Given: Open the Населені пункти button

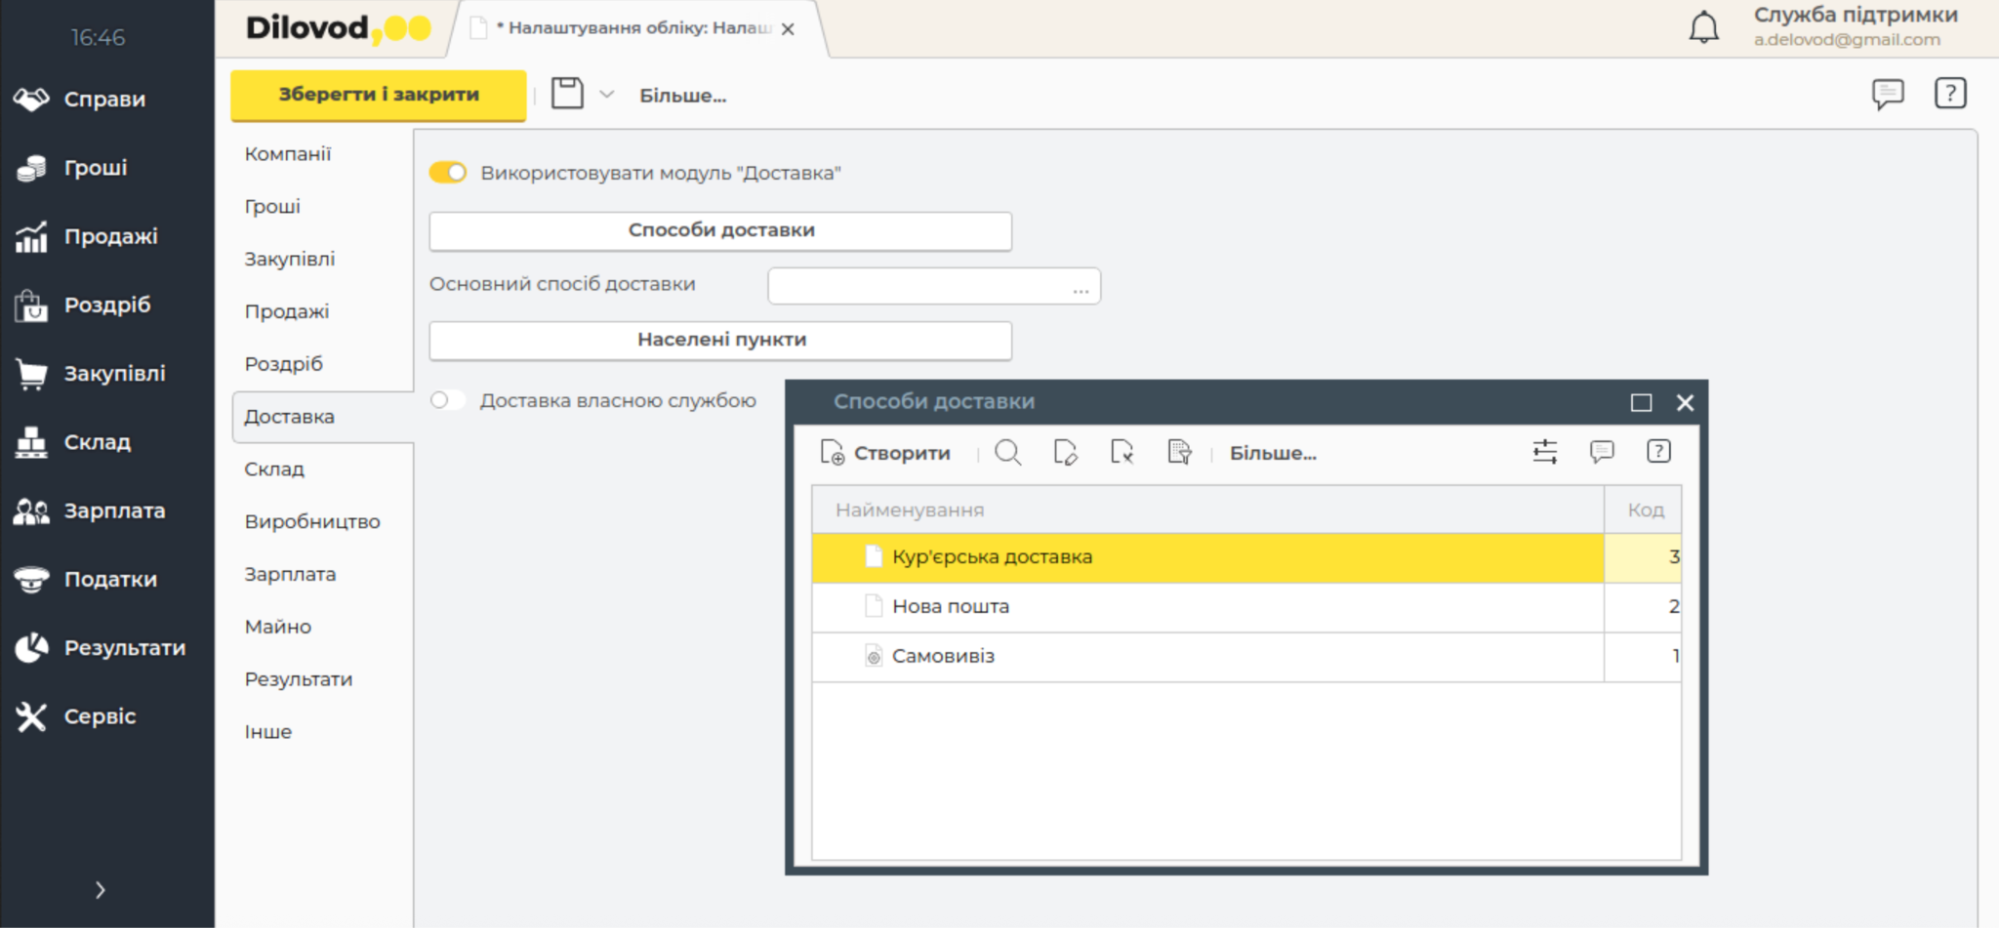Looking at the screenshot, I should click(x=720, y=340).
